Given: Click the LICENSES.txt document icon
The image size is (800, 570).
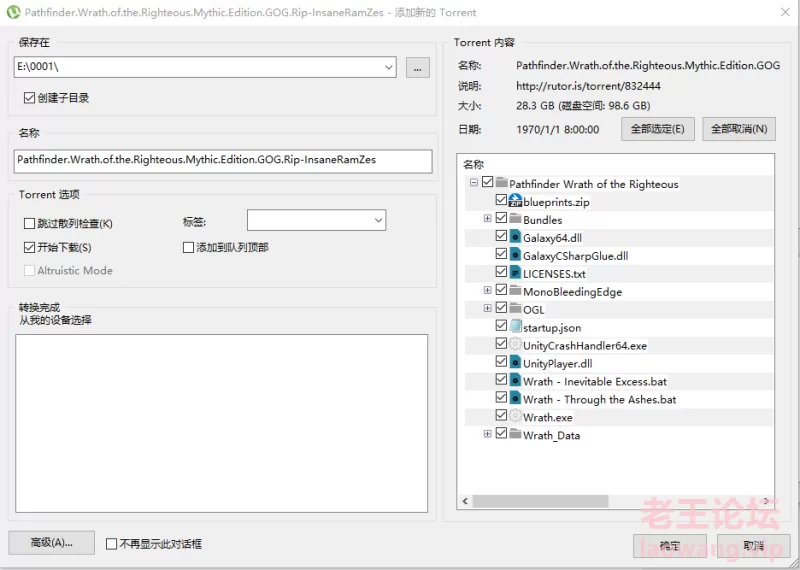Looking at the screenshot, I should click(515, 272).
